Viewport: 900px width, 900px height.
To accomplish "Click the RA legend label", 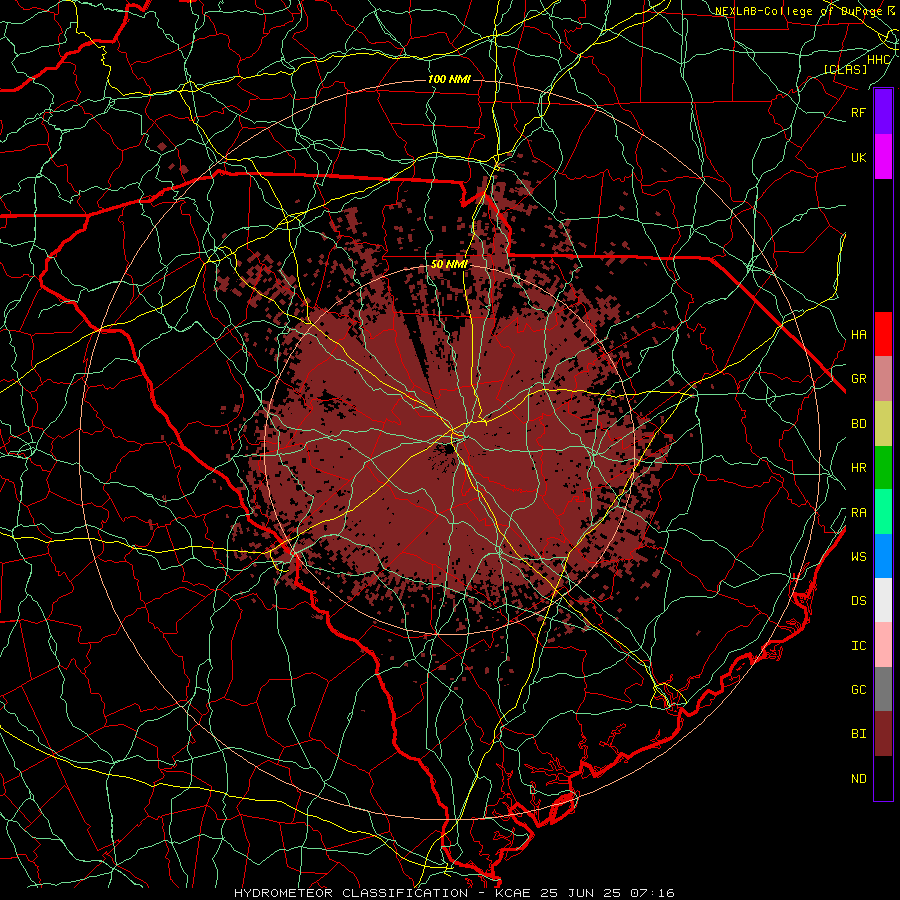I will click(858, 513).
